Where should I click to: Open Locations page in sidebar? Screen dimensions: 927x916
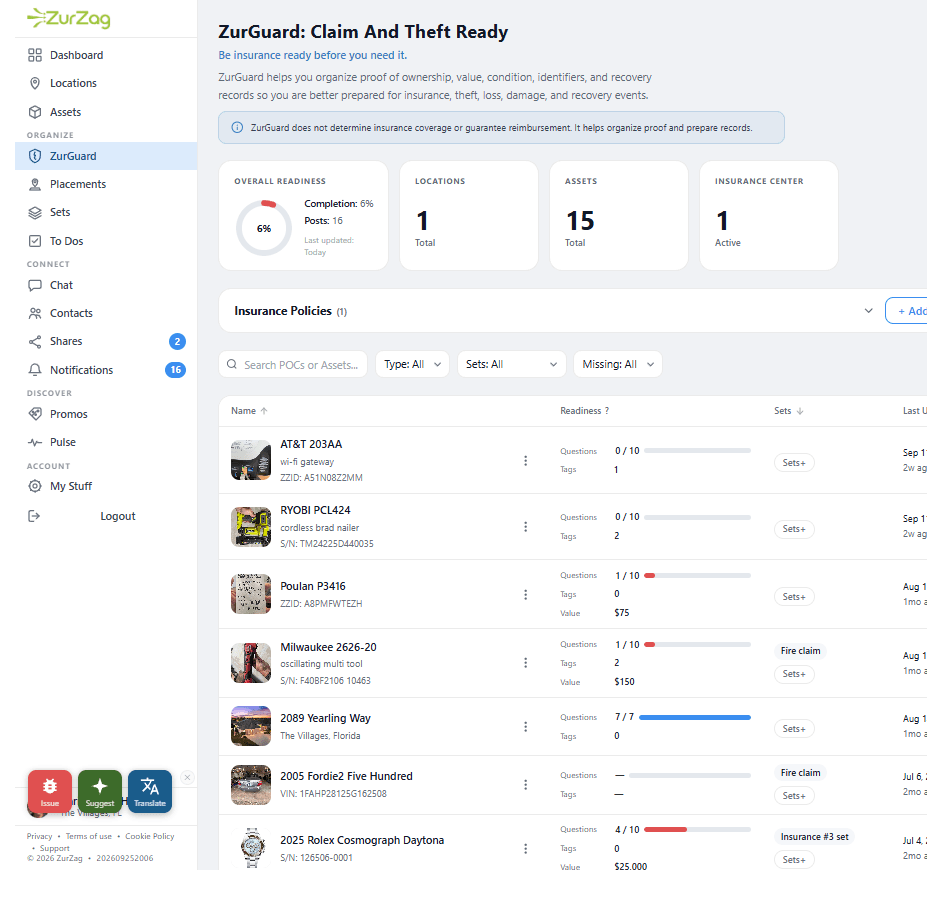(x=106, y=83)
